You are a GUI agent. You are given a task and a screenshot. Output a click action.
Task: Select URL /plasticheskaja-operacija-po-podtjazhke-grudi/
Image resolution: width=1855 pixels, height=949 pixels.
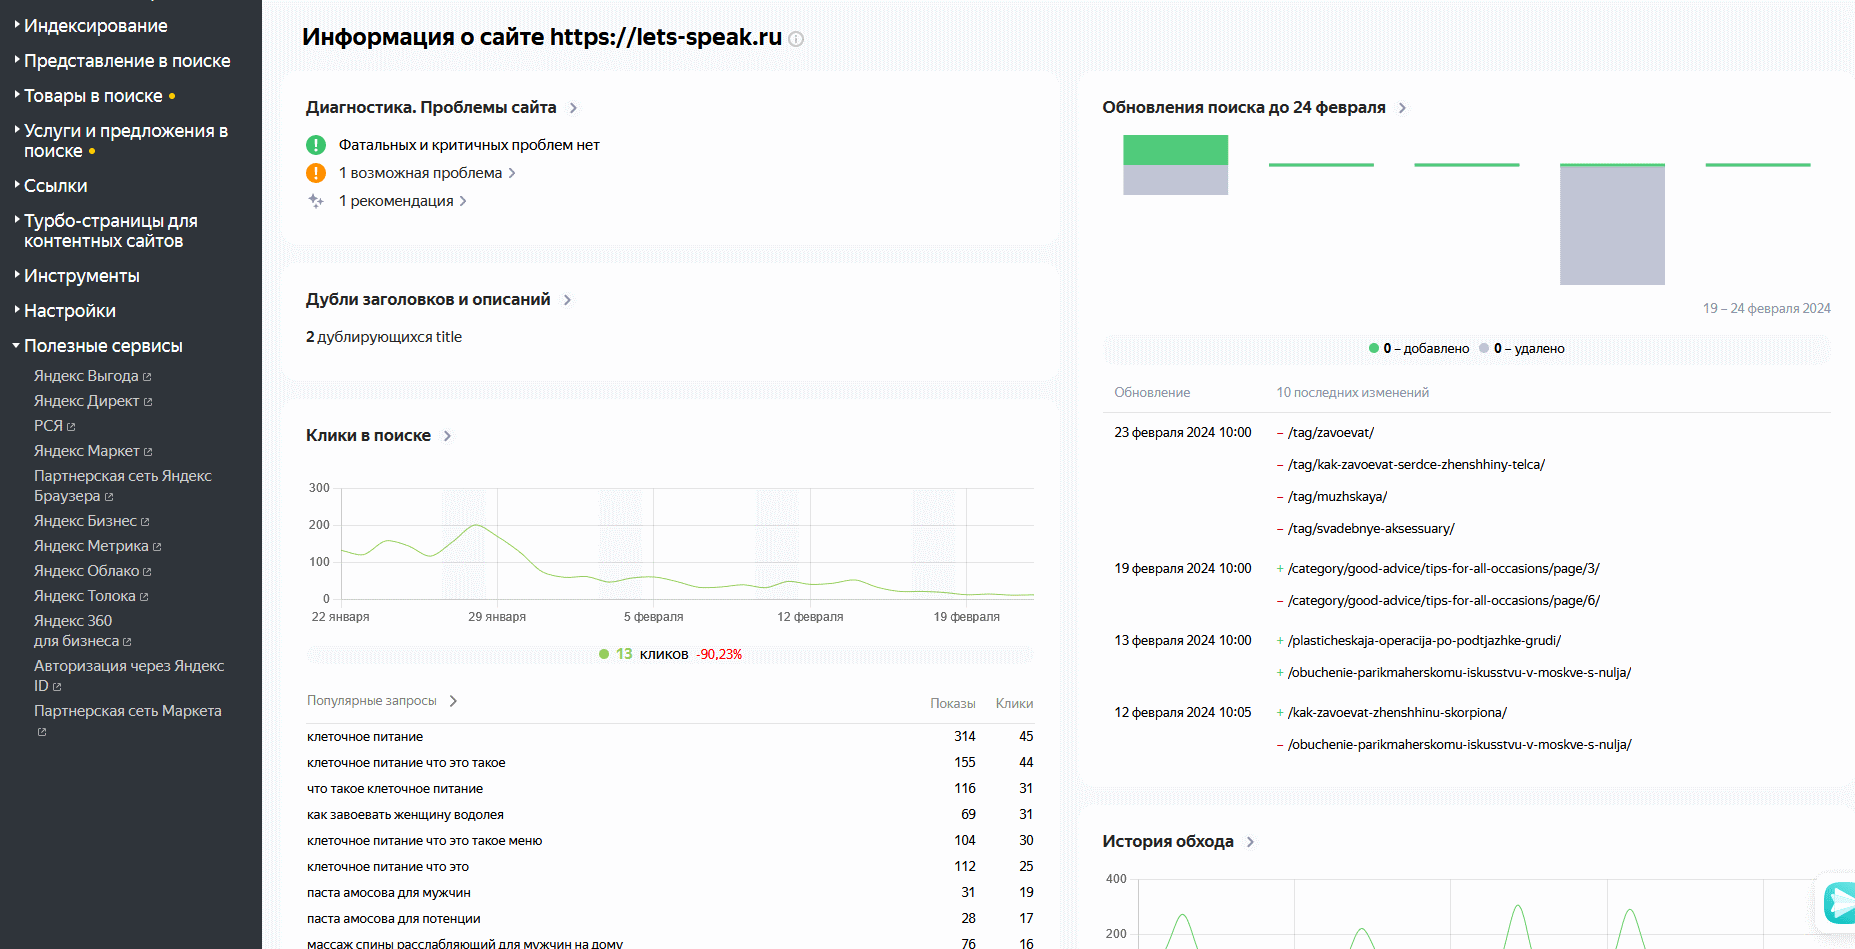coord(1424,641)
